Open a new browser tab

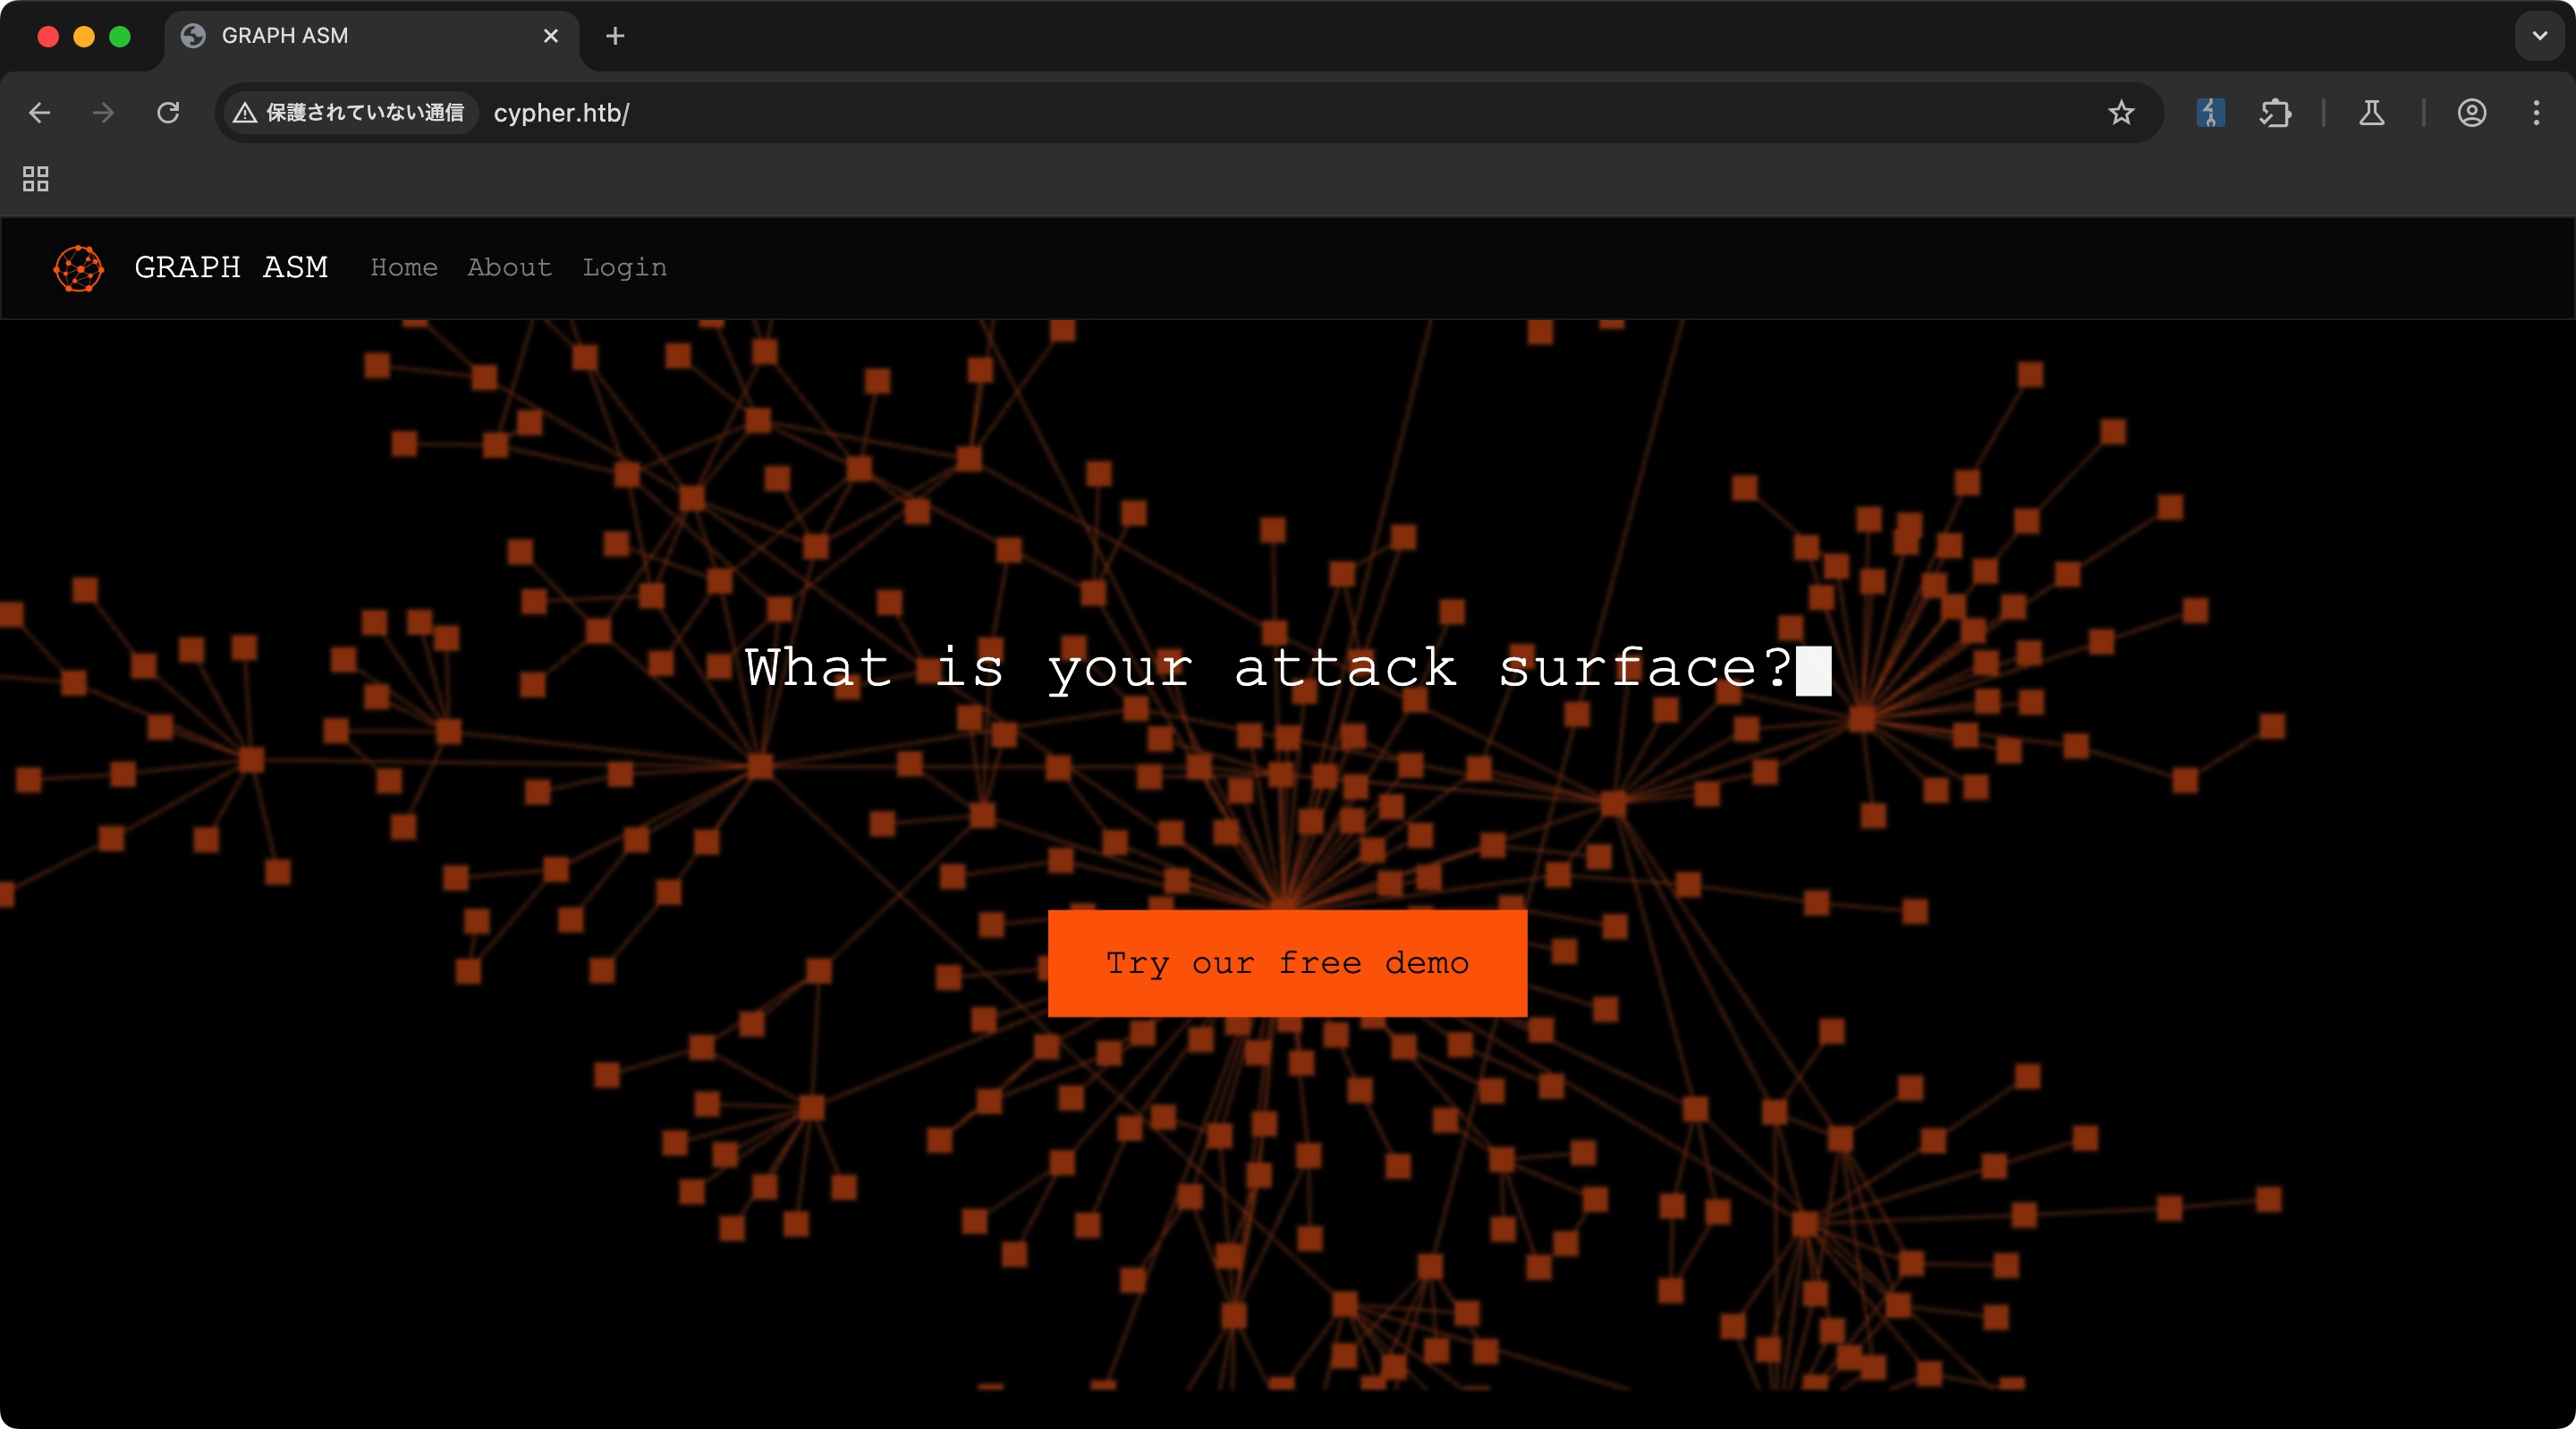pyautogui.click(x=615, y=36)
